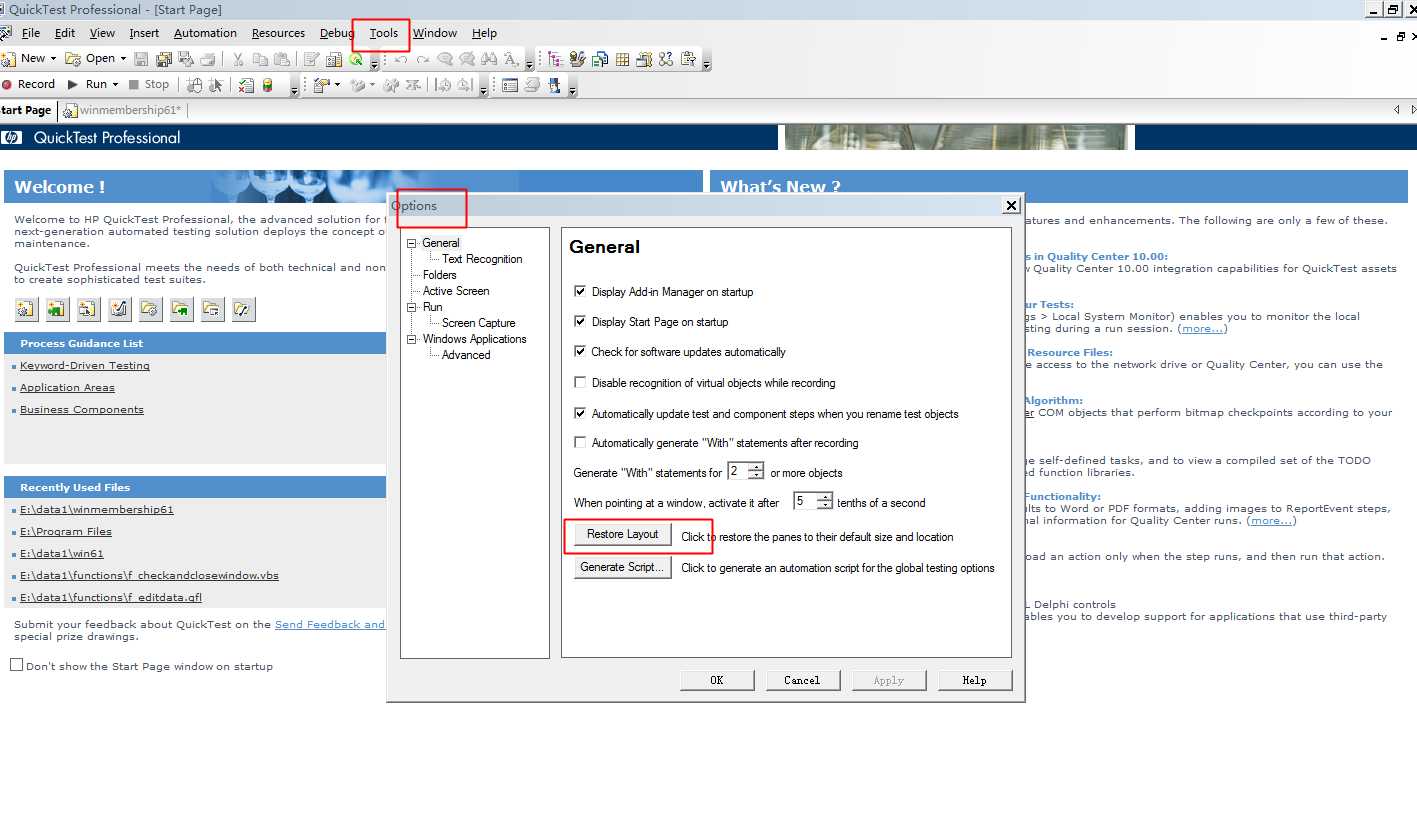Click the Print icon in the toolbar
Screen dimensions: 1417x827
(207, 59)
